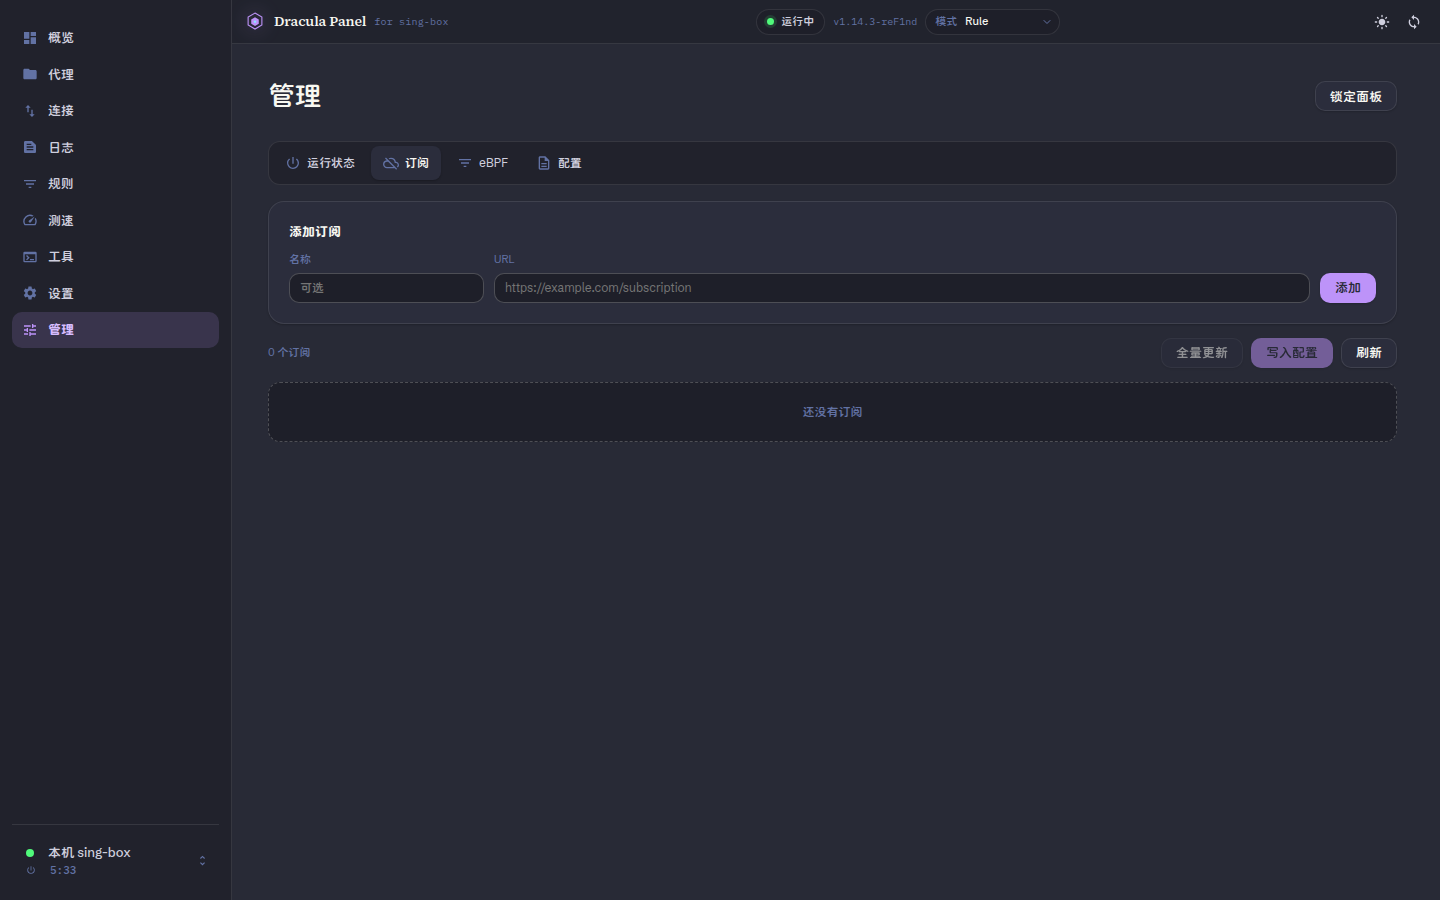Click the 代理 folder icon
This screenshot has width=1440, height=900.
[30, 74]
